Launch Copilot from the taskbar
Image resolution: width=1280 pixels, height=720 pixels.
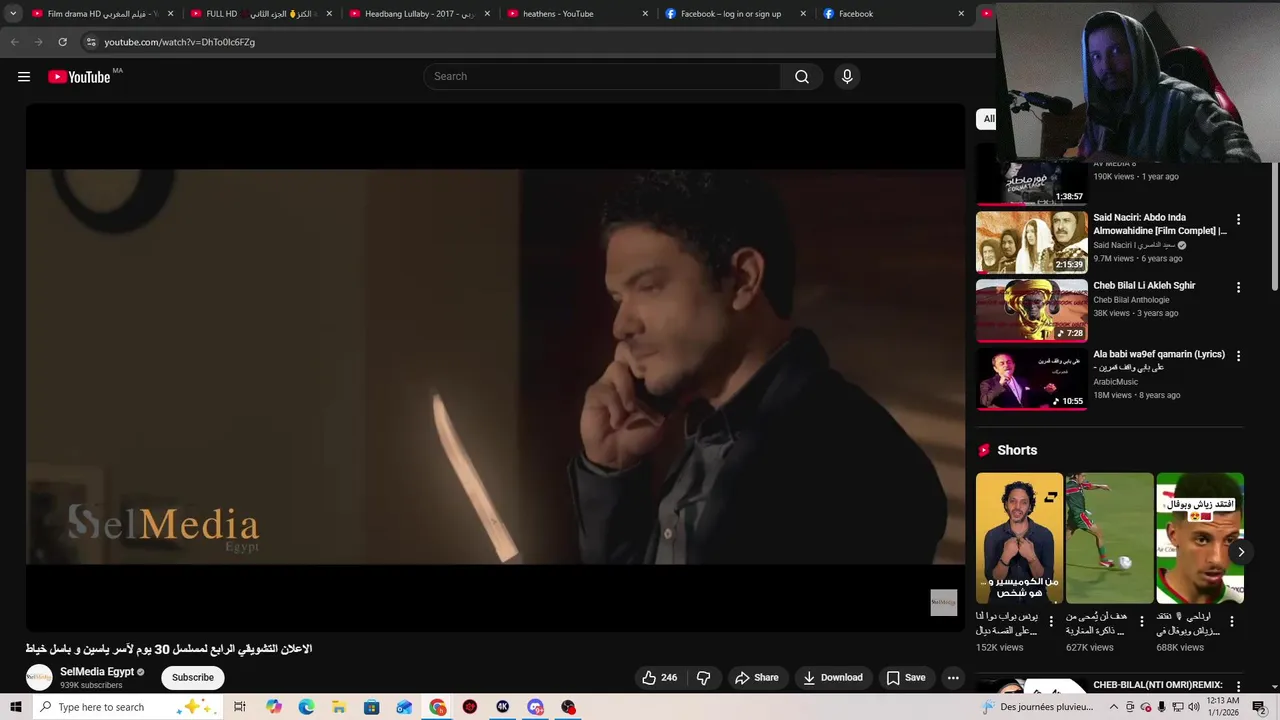(x=274, y=707)
